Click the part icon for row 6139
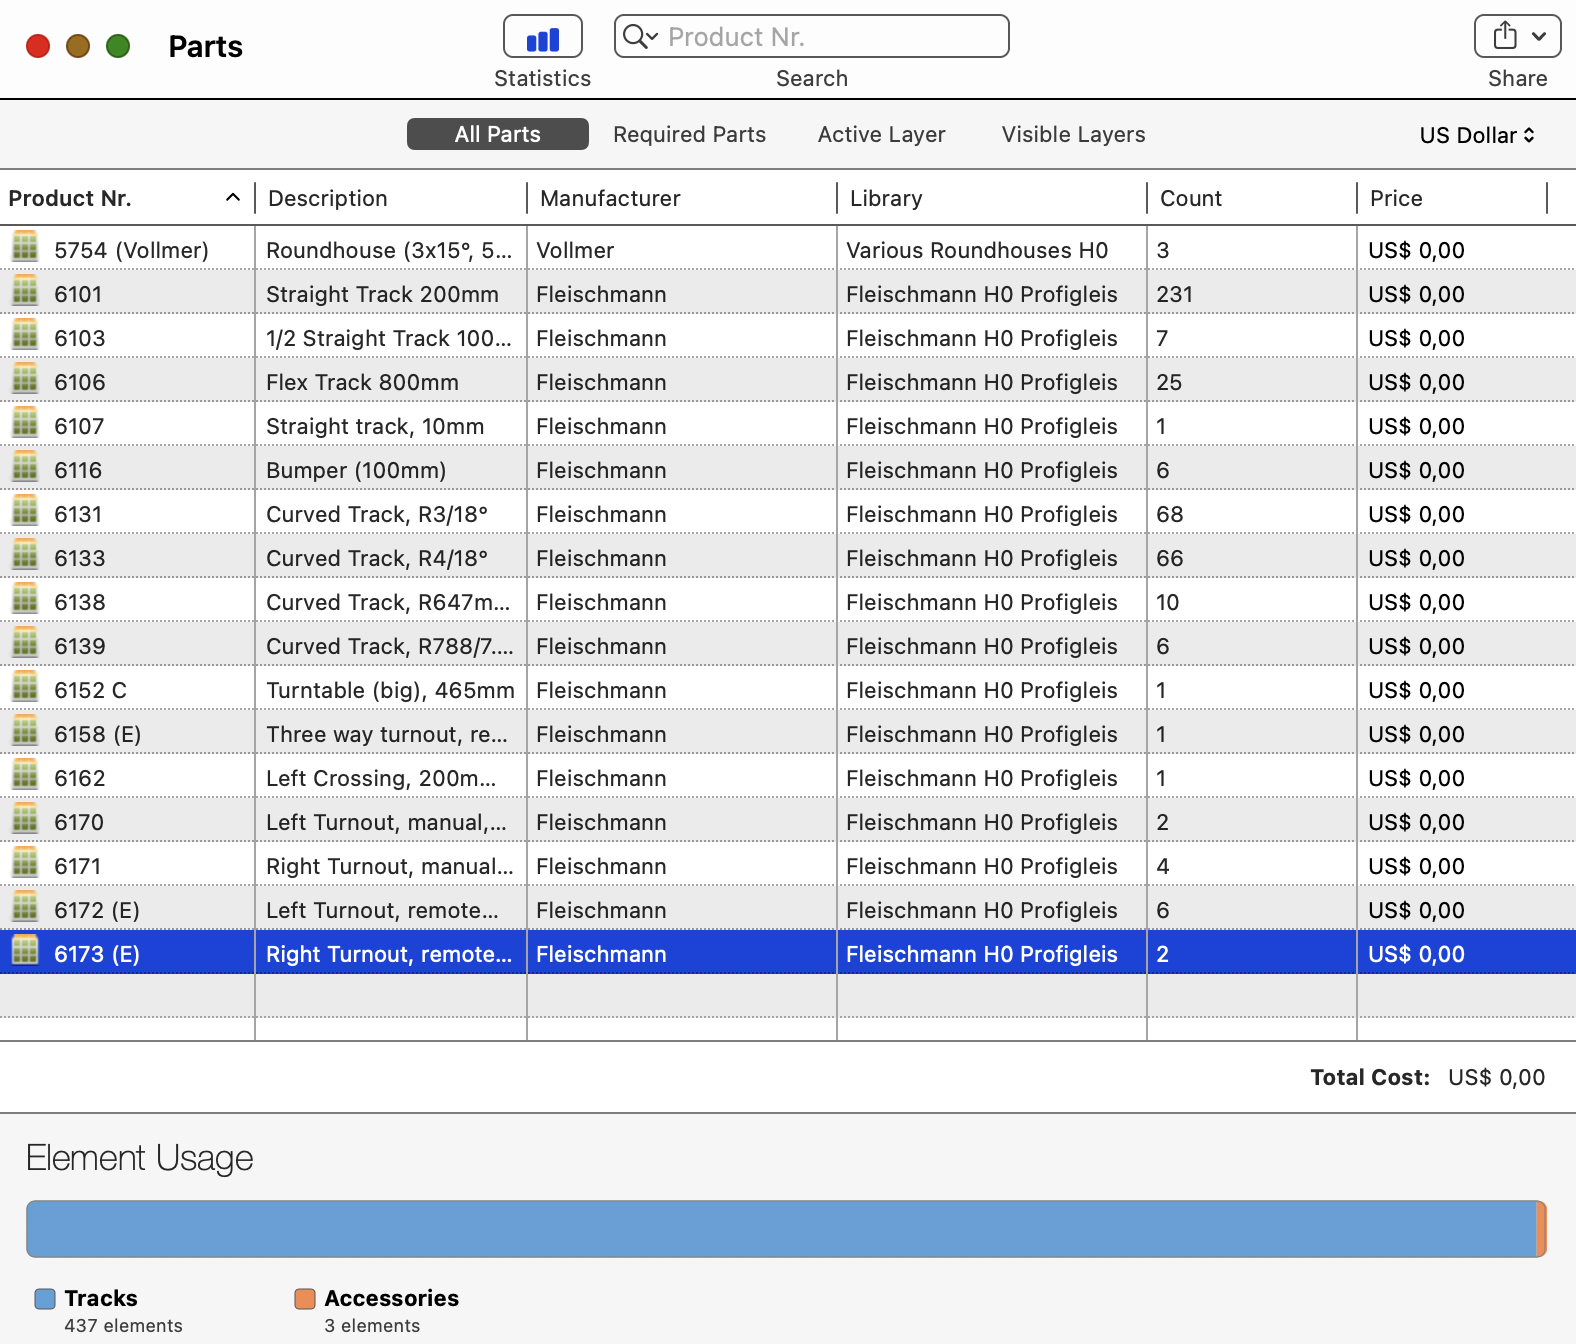Viewport: 1576px width, 1344px height. (25, 642)
